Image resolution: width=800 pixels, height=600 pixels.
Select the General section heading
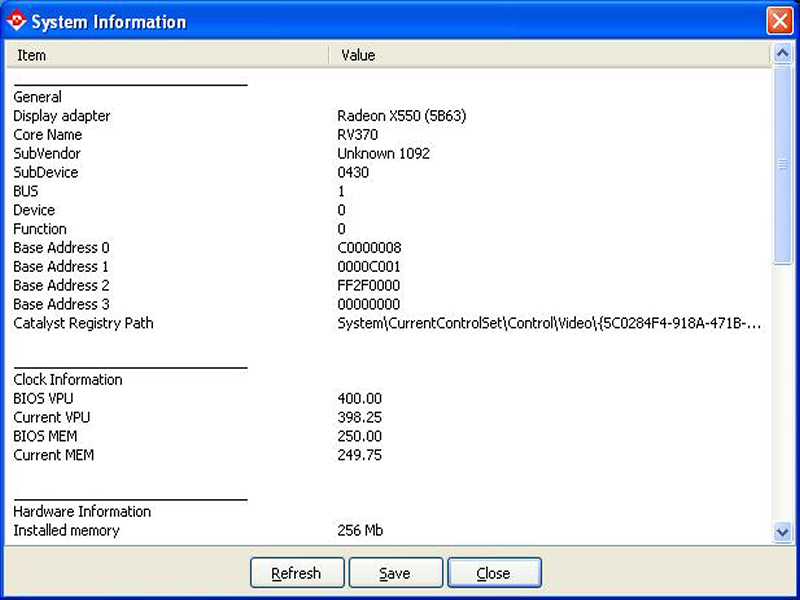click(x=37, y=97)
